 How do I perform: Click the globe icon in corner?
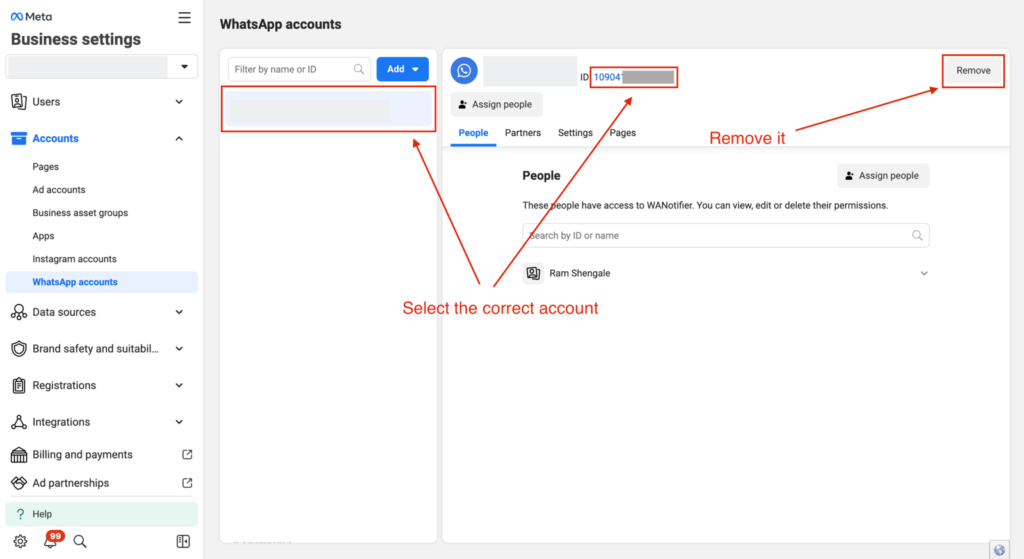pos(999,550)
